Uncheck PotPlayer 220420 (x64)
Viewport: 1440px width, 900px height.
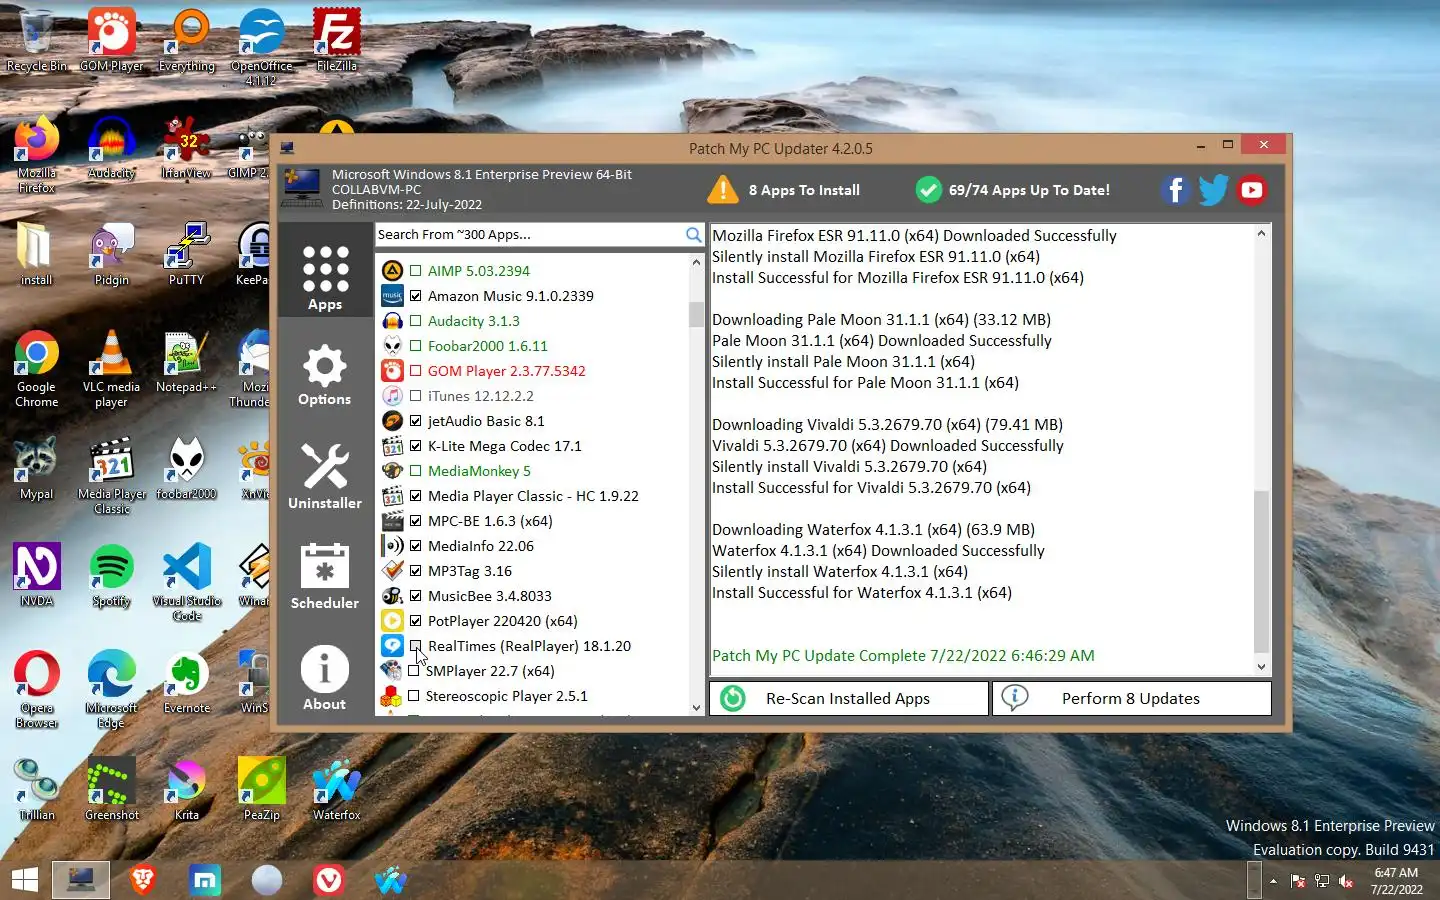tap(415, 621)
